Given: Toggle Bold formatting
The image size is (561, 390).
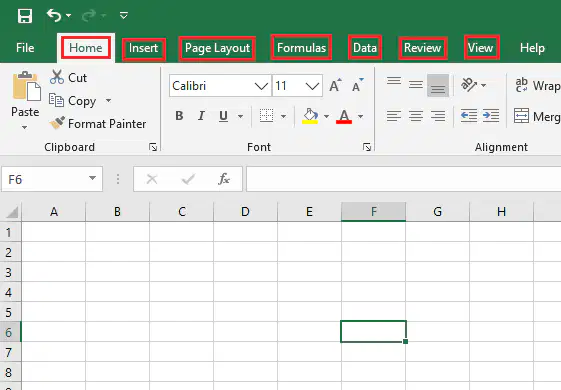Looking at the screenshot, I should (179, 116).
